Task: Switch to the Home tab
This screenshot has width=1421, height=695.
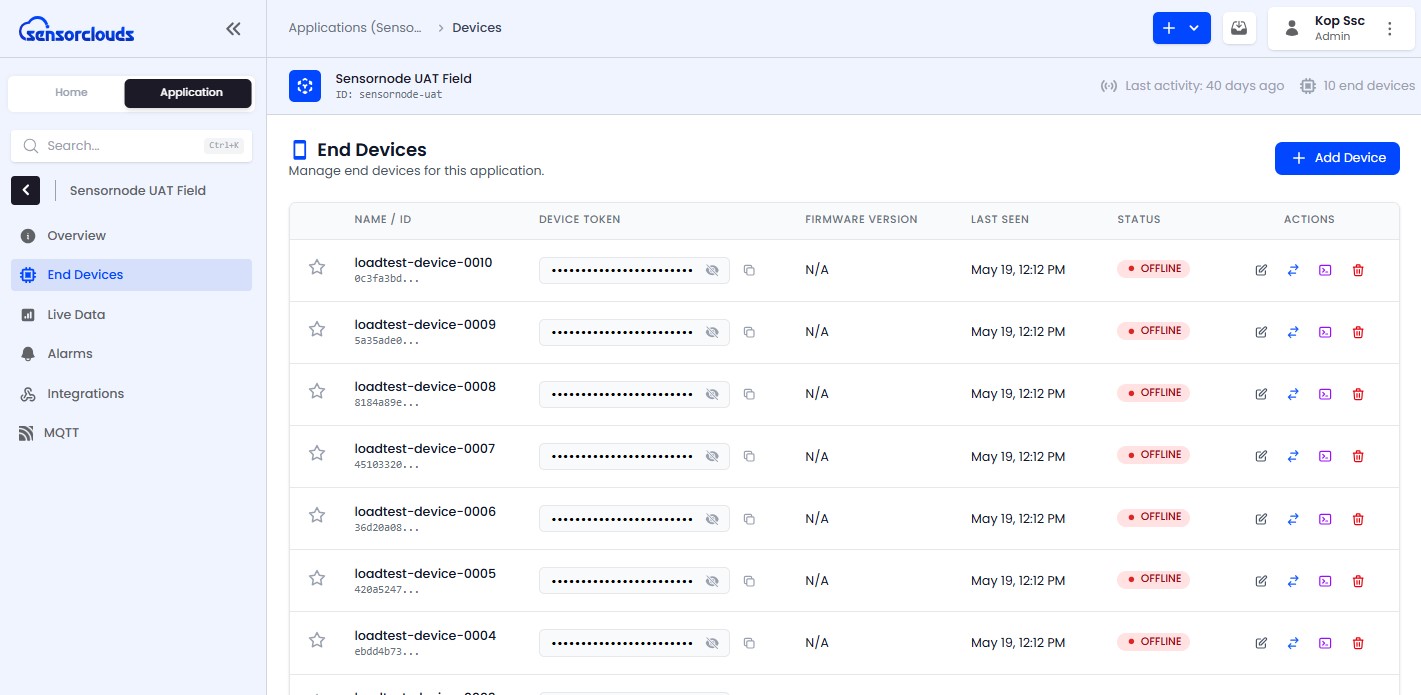Action: [x=71, y=93]
